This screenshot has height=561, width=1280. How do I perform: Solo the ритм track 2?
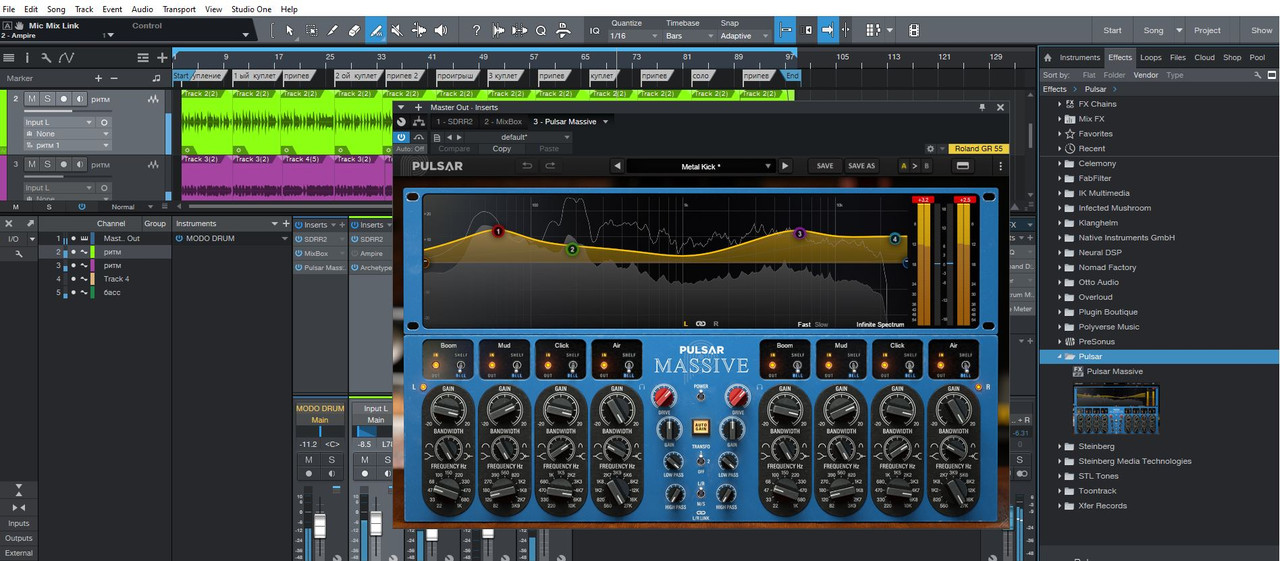point(48,99)
